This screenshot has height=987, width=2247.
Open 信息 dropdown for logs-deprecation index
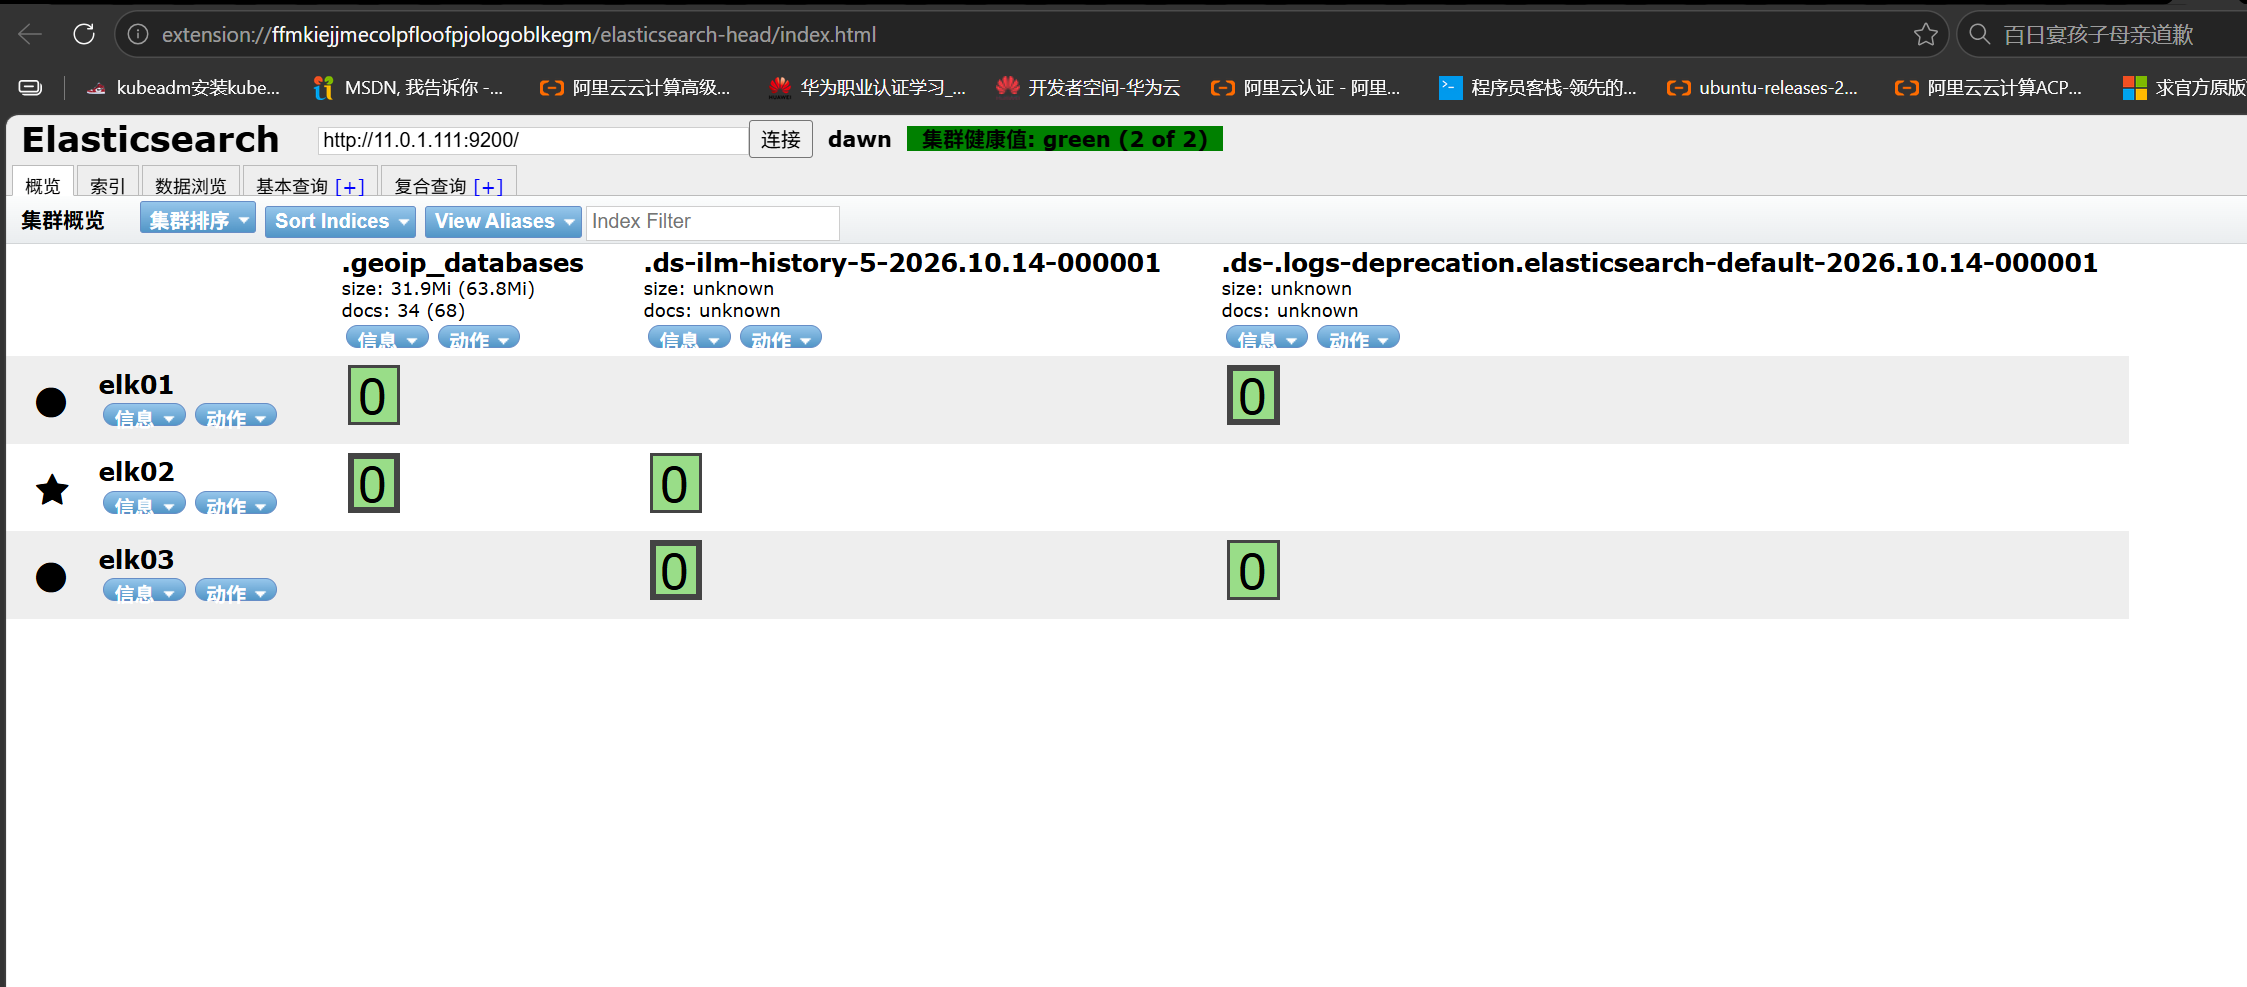tap(1267, 338)
